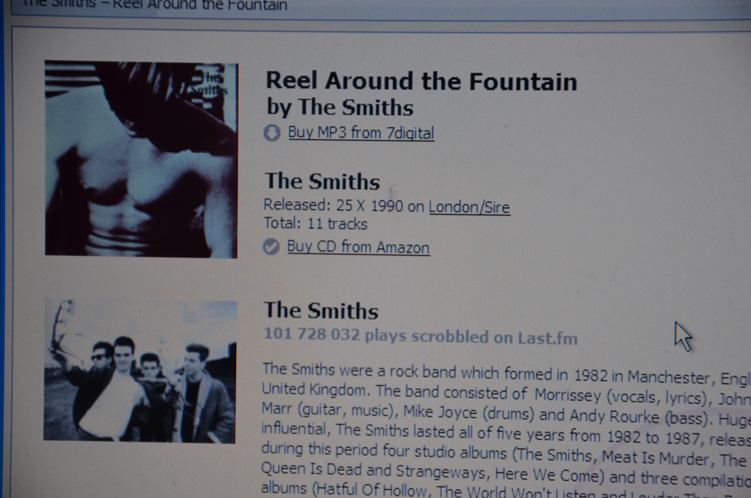The width and height of the screenshot is (751, 498).
Task: Open the London/Sire label link
Action: (469, 207)
